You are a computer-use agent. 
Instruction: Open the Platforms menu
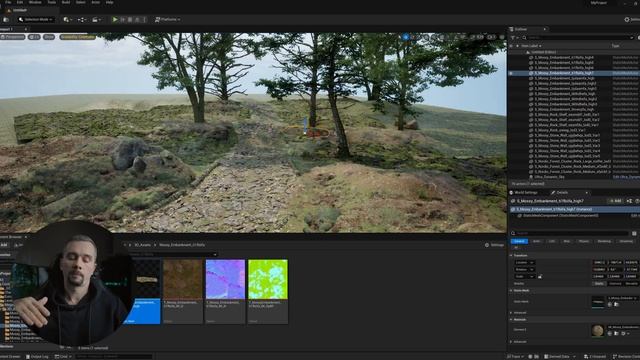coord(168,20)
